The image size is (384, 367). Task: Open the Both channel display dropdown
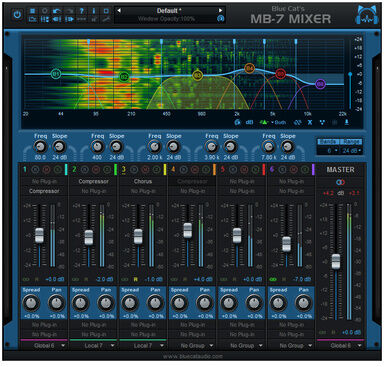279,122
